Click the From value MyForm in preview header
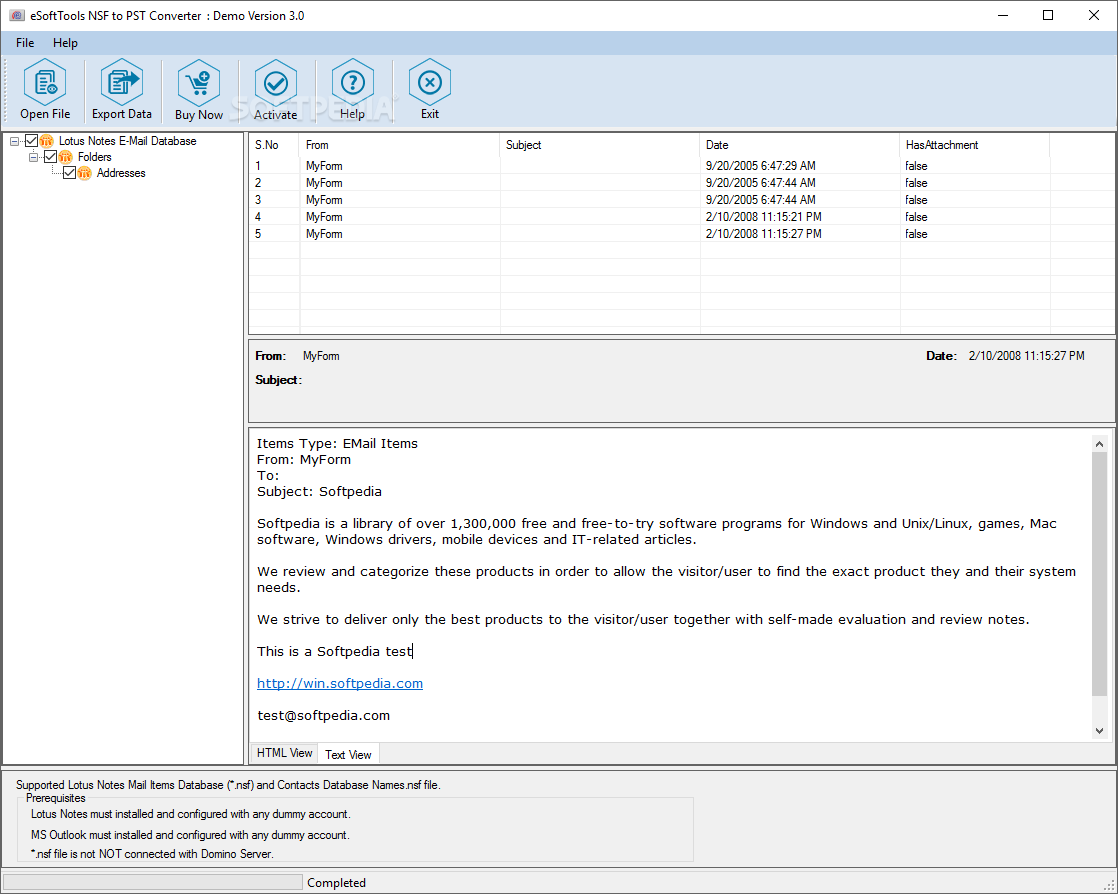The height and width of the screenshot is (894, 1118). point(321,356)
